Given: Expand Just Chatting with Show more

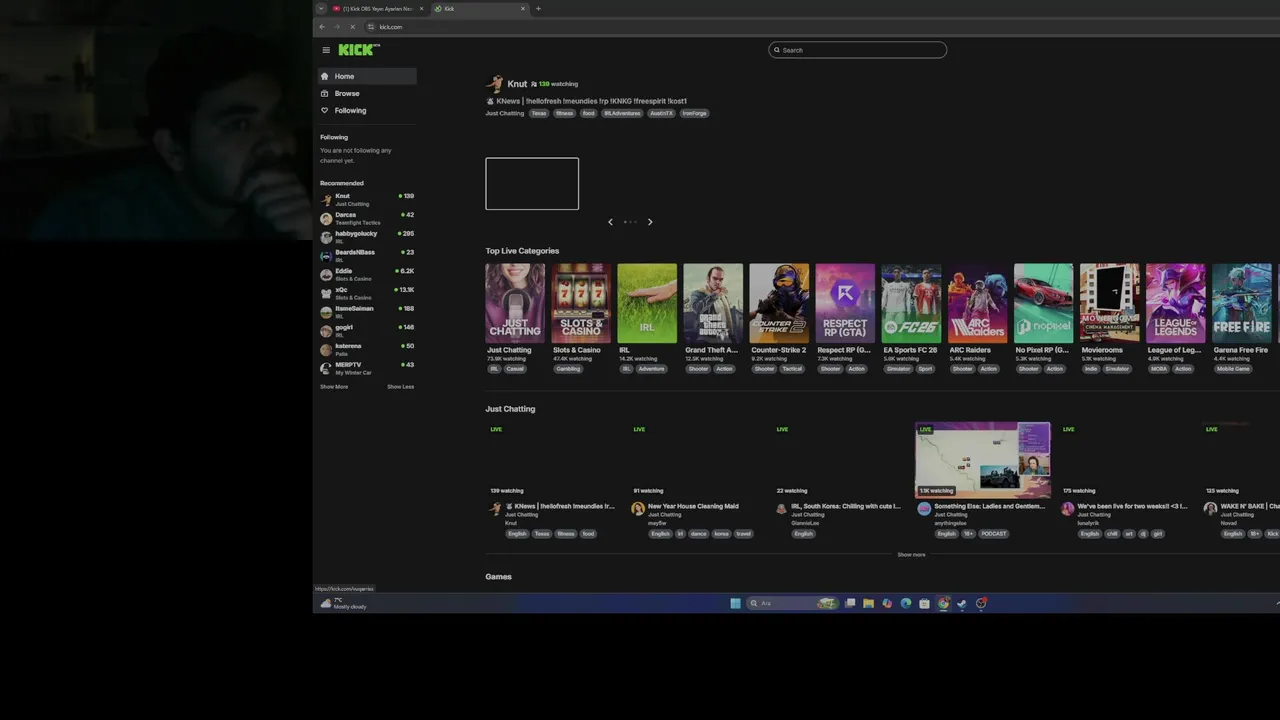Looking at the screenshot, I should pyautogui.click(x=911, y=555).
